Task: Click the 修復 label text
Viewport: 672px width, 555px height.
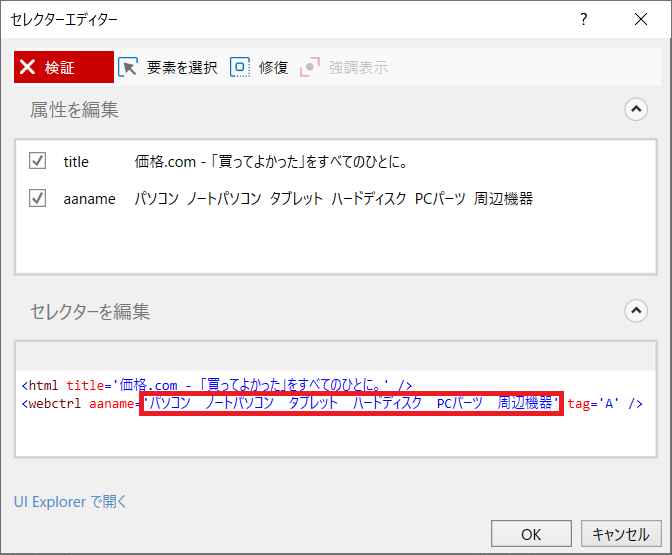Action: pyautogui.click(x=273, y=68)
